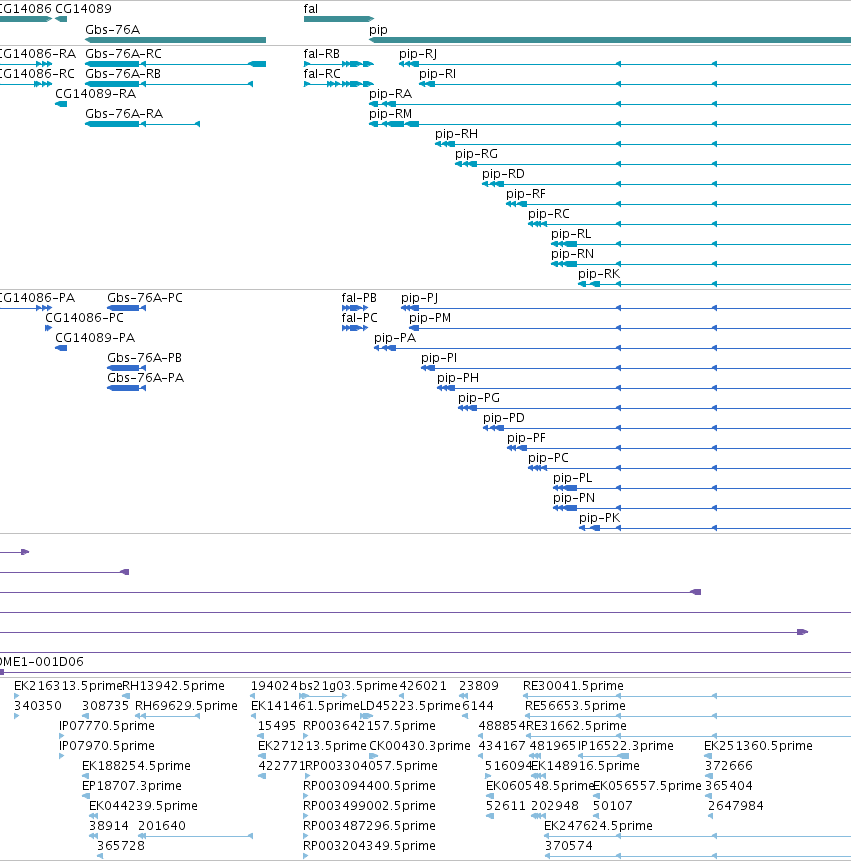Click protein CG14089-PA label
851x861 pixels.
click(95, 338)
